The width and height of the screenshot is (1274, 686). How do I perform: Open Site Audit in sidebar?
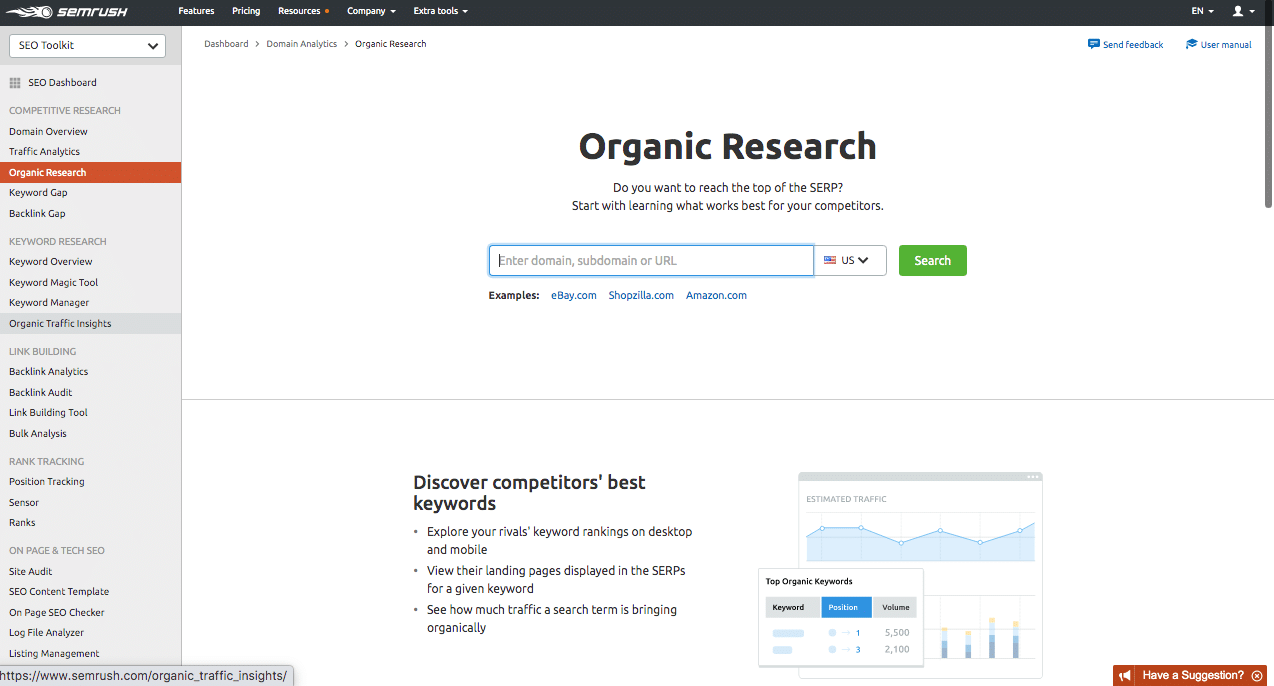(x=31, y=572)
